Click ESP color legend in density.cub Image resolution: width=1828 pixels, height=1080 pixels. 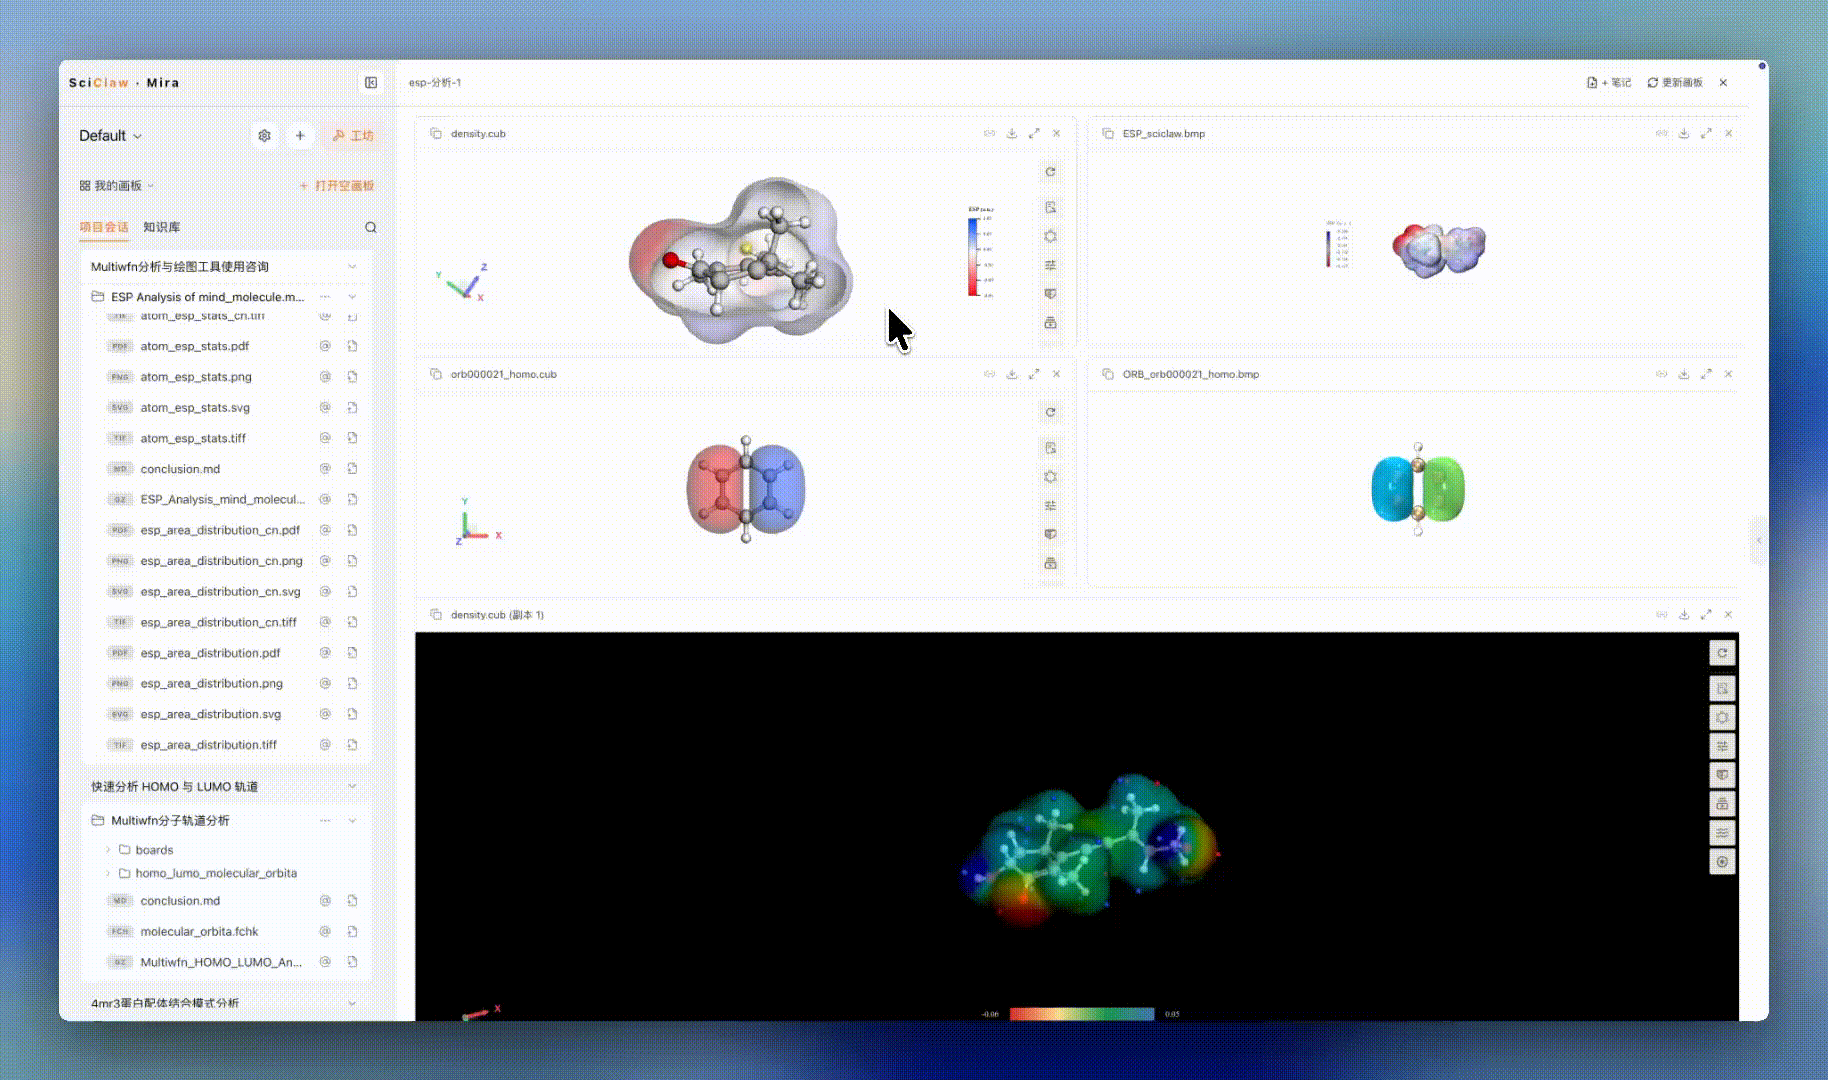(979, 253)
